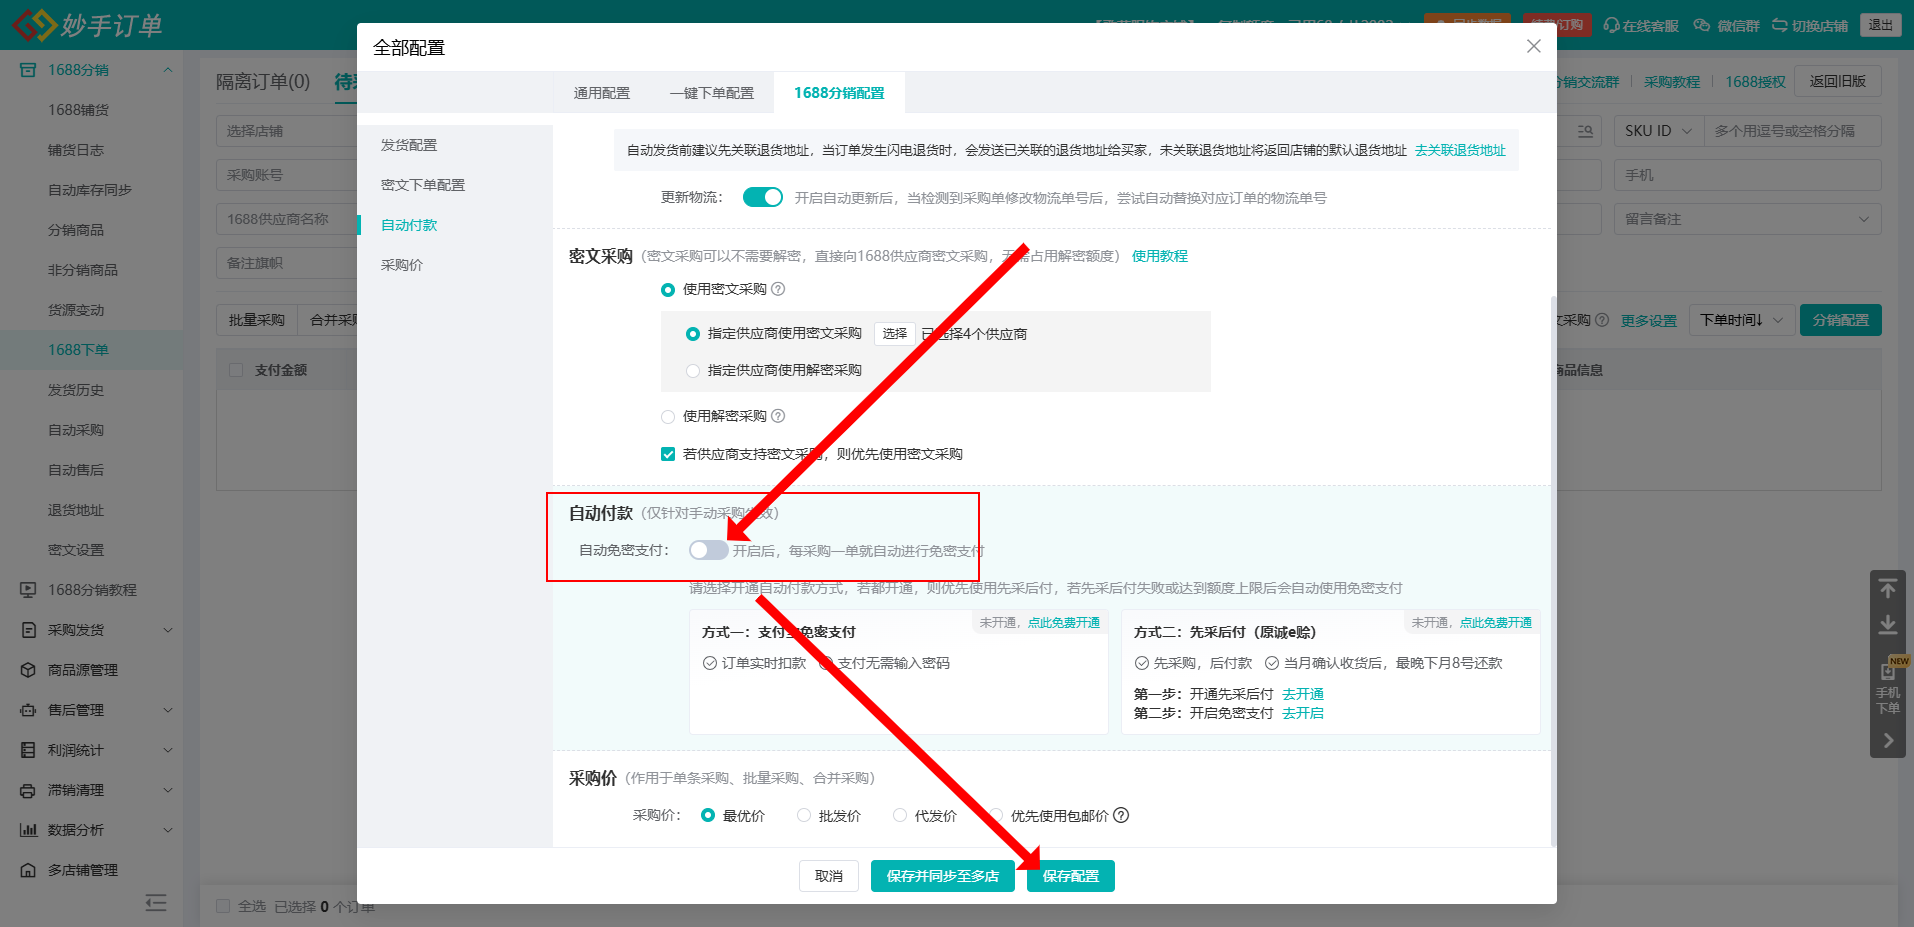Viewport: 1914px width, 927px height.
Task: Enable the 自动免密支付 switch
Action: (x=708, y=550)
